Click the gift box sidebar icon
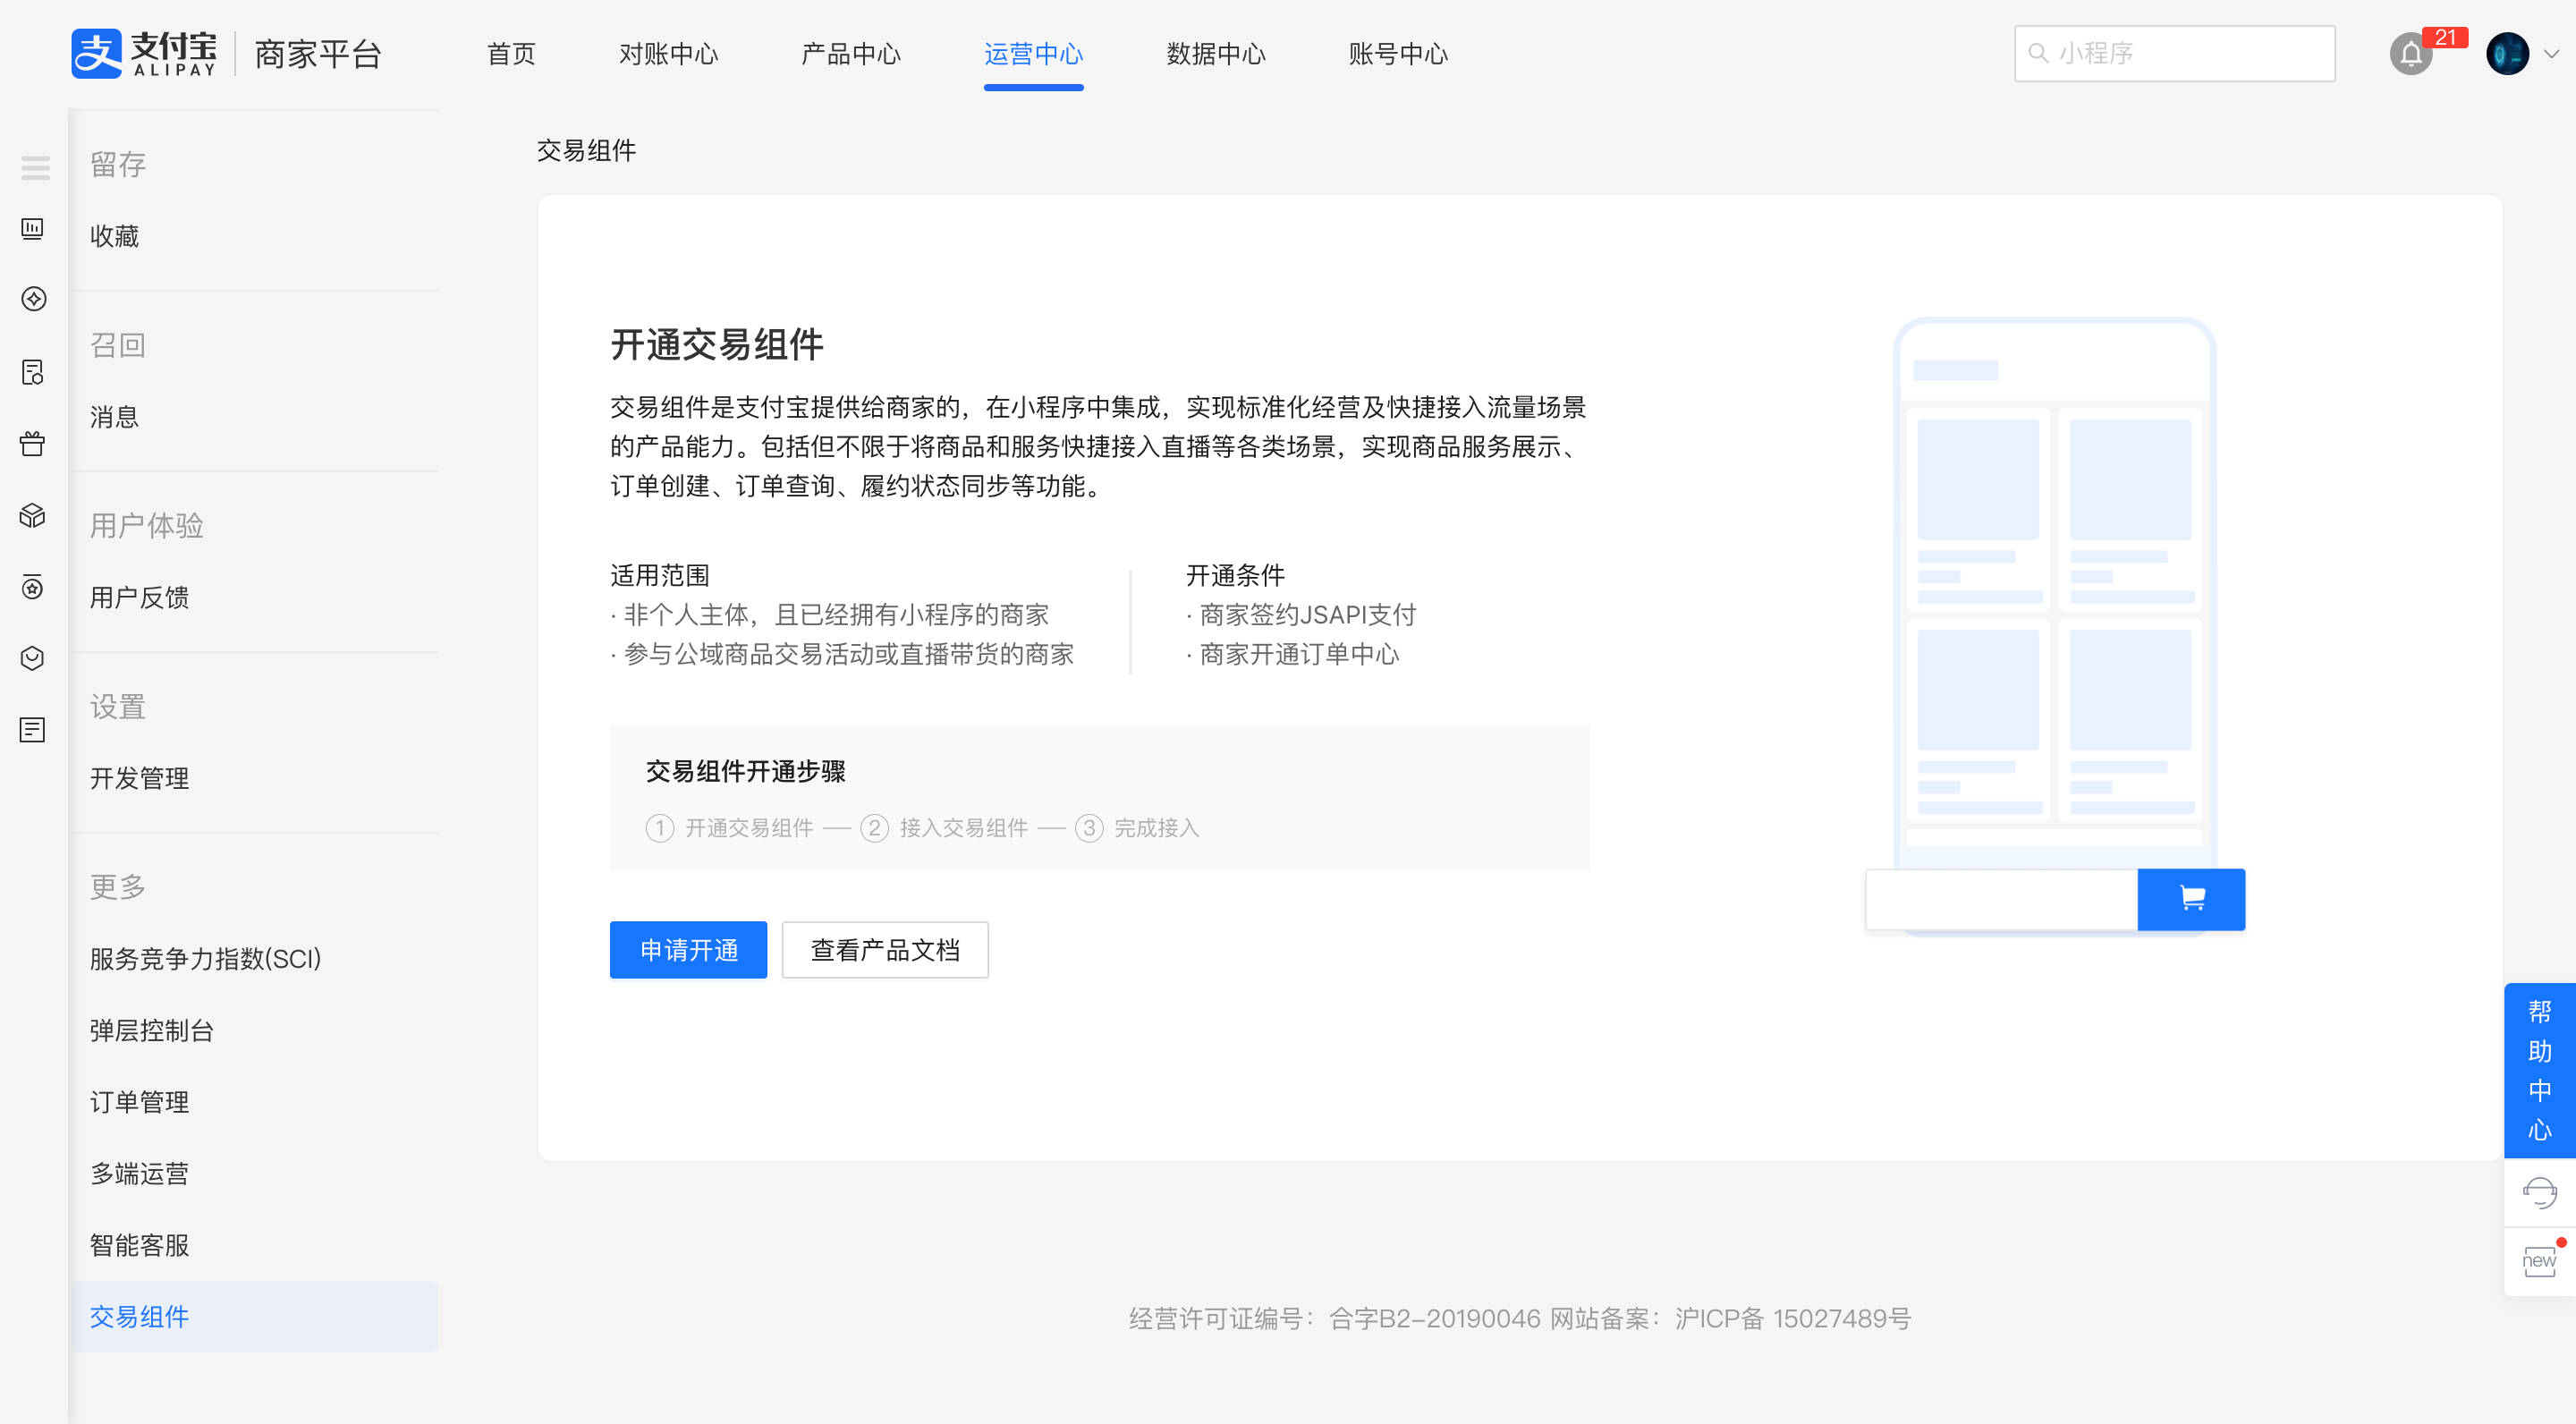Image resolution: width=2576 pixels, height=1424 pixels. [33, 444]
